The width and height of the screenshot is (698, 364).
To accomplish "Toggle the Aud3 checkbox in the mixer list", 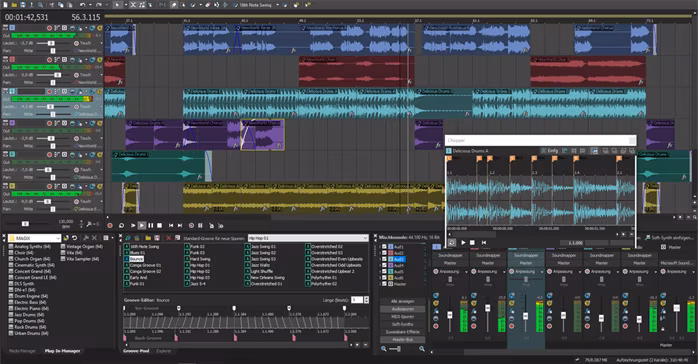I will (384, 259).
